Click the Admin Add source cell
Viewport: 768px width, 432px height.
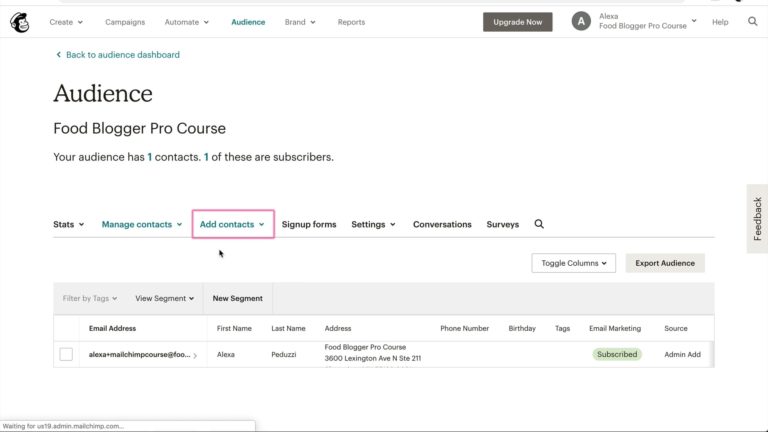coord(682,354)
